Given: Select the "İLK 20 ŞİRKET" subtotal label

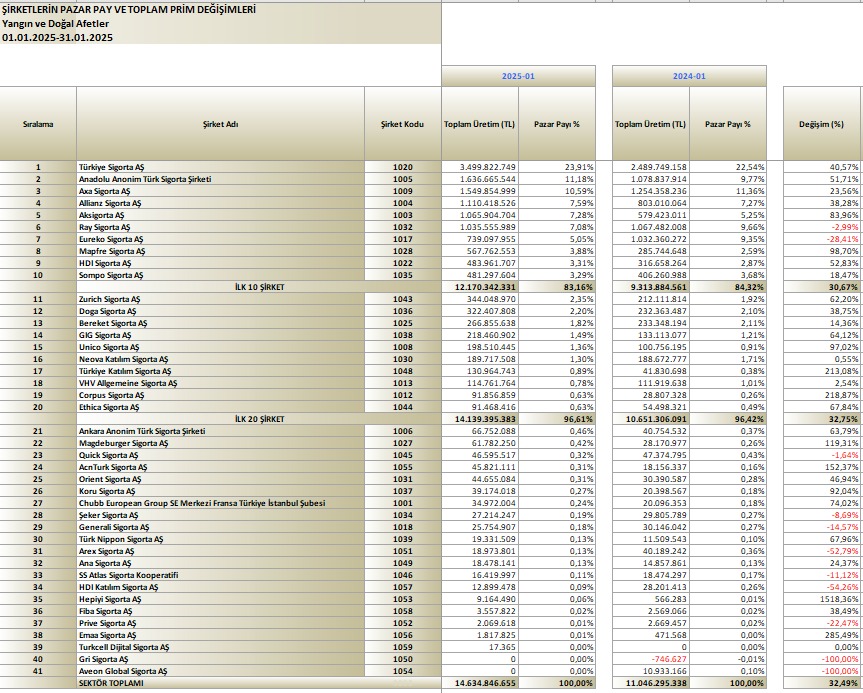Looking at the screenshot, I should pos(259,419).
